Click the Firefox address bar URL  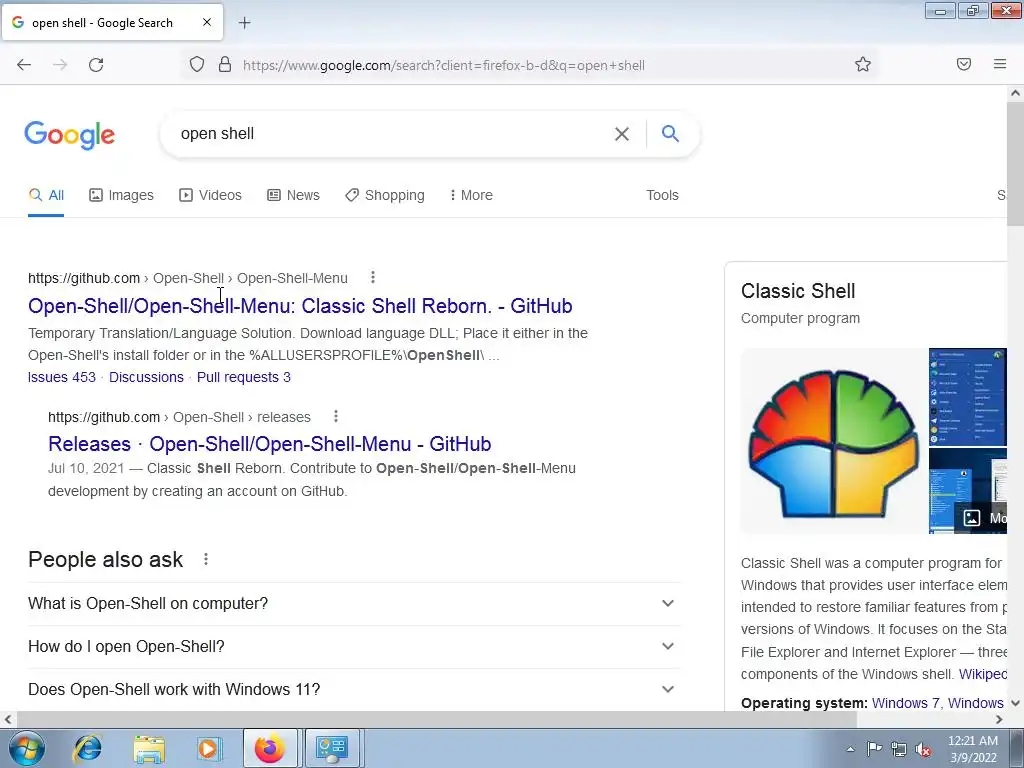pos(444,65)
